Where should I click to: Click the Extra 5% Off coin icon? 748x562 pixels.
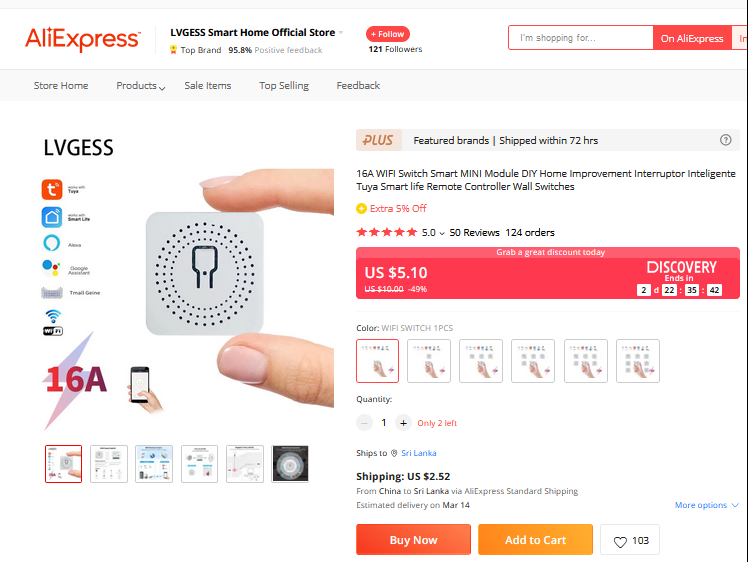pyautogui.click(x=361, y=208)
